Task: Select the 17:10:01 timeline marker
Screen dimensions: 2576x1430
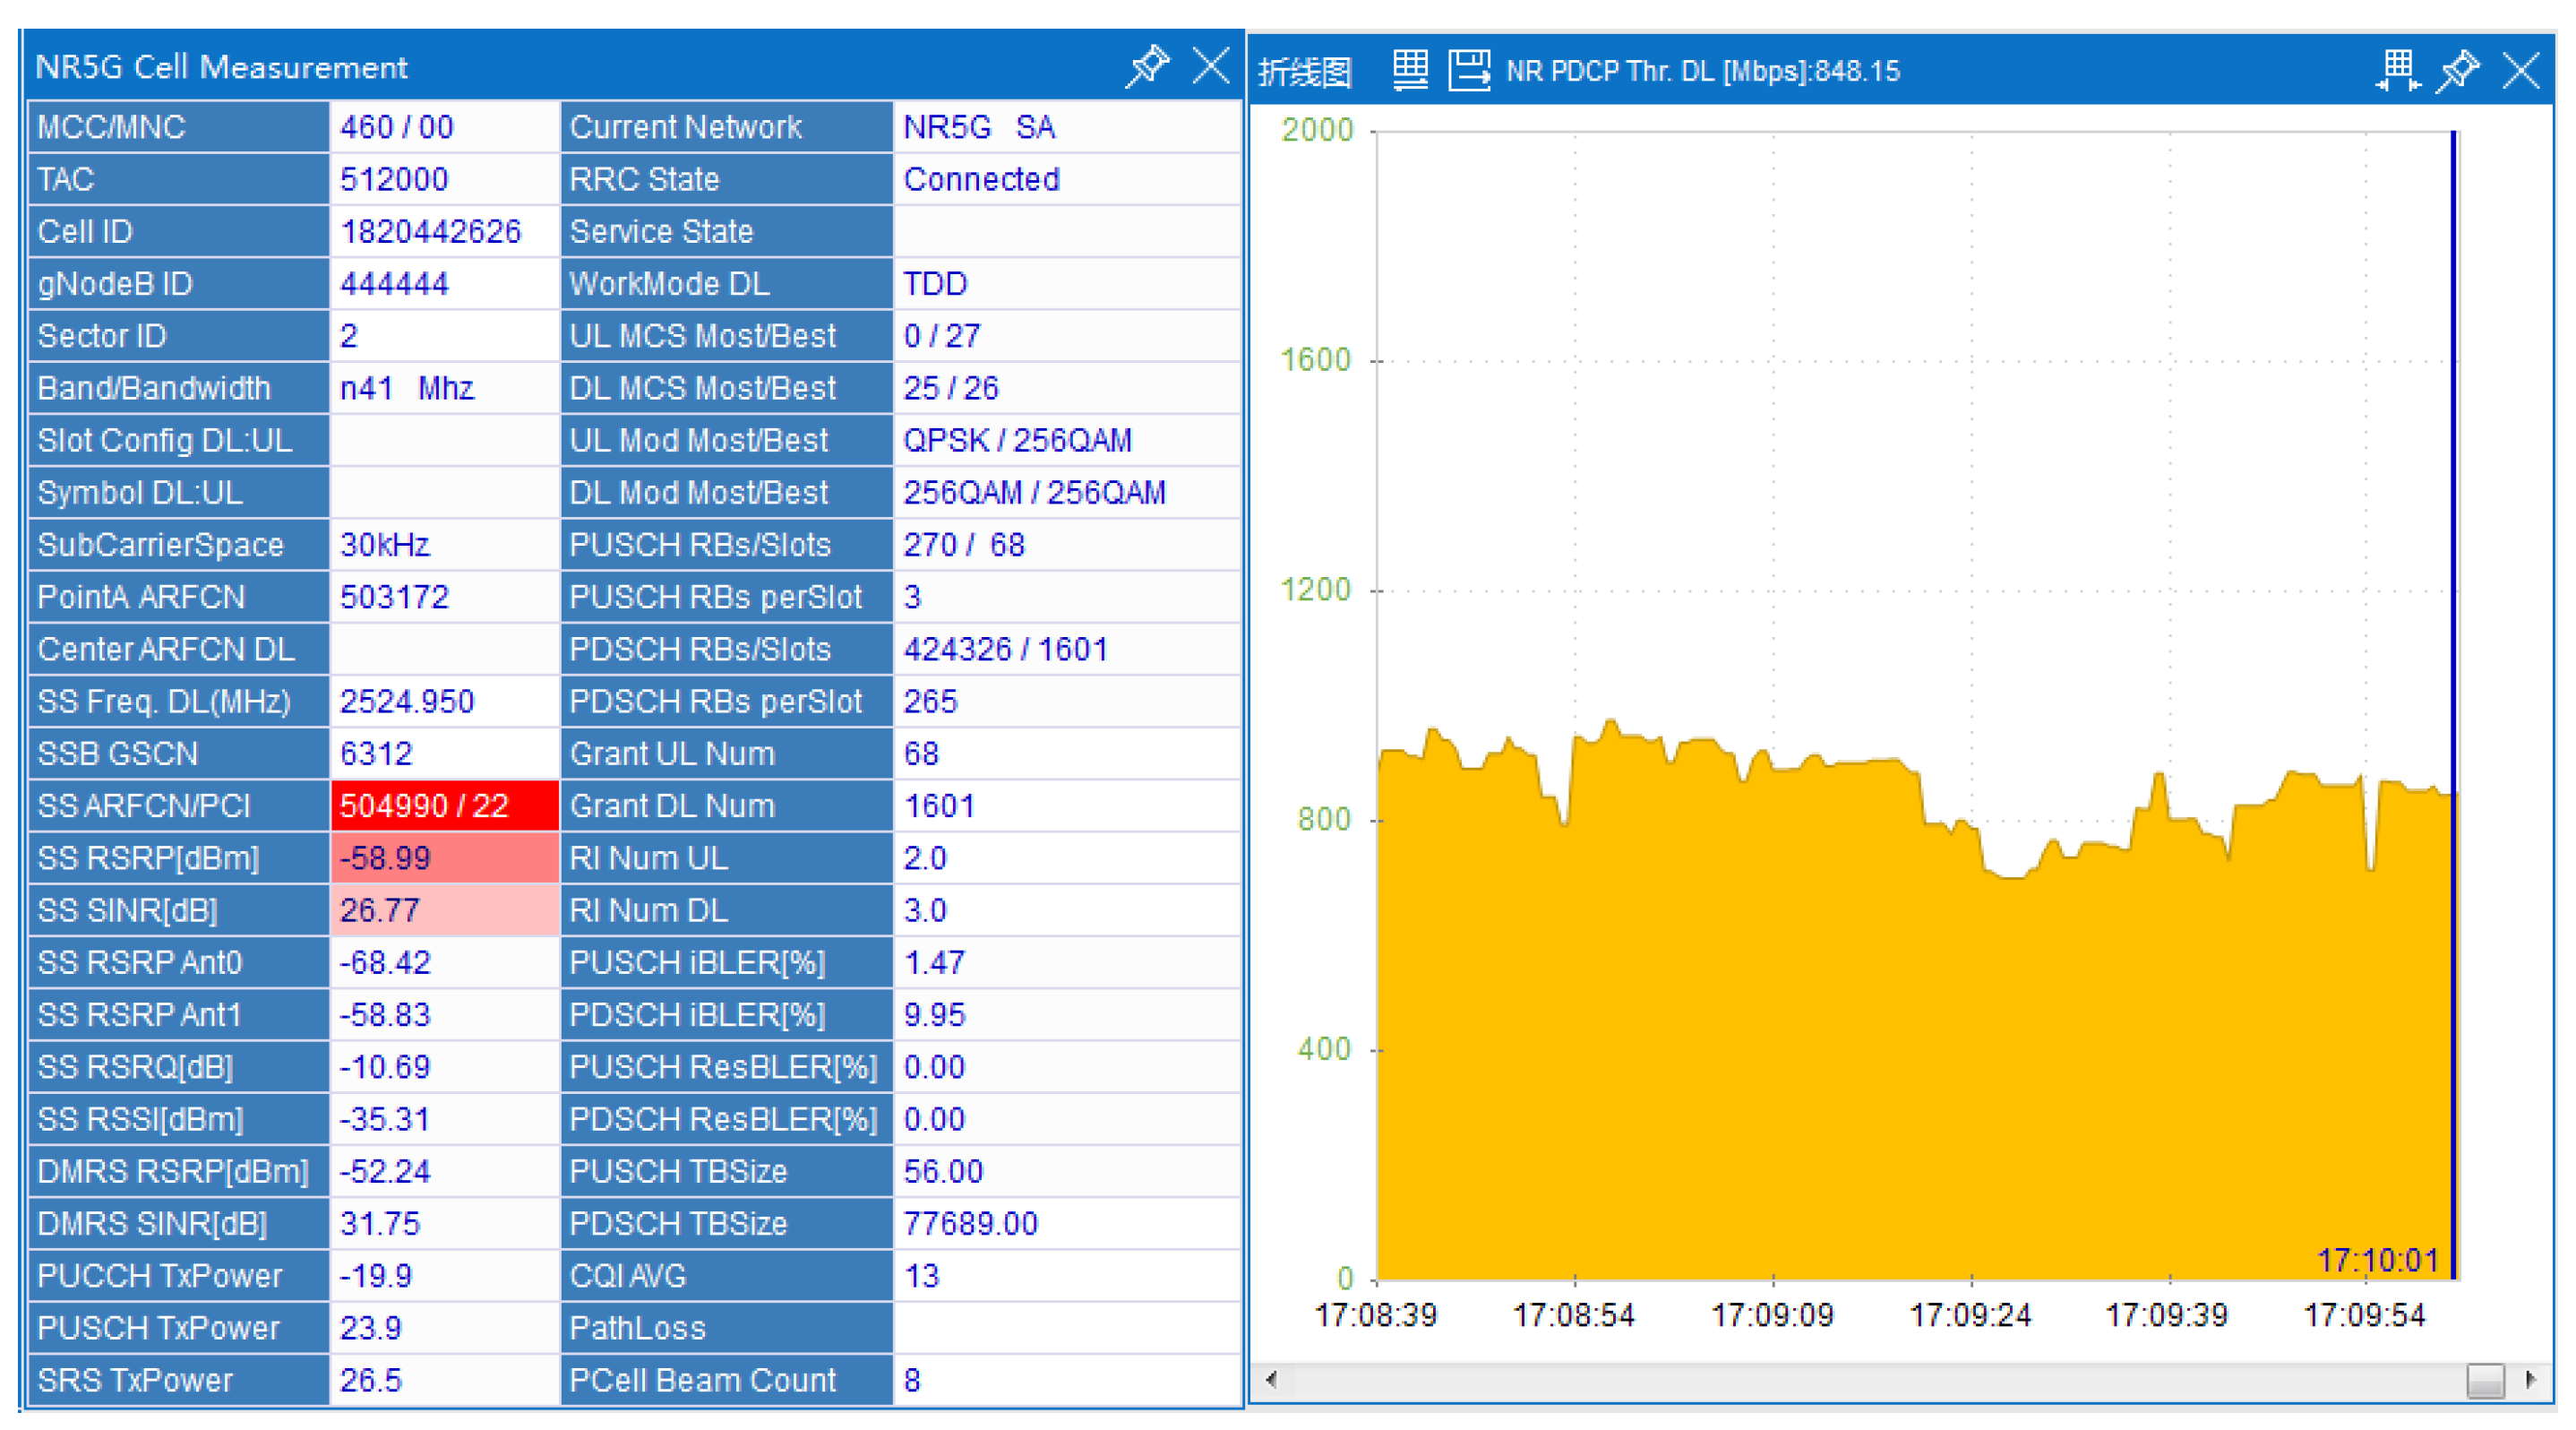Action: point(2377,1260)
